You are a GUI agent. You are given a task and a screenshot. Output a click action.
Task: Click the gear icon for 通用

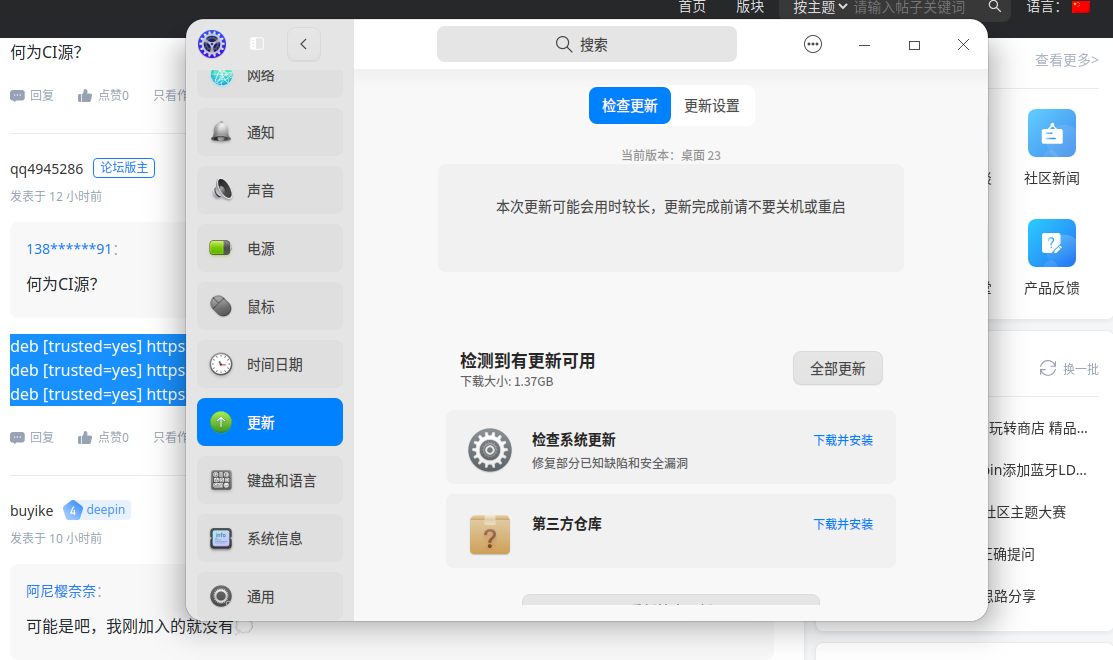pos(221,596)
